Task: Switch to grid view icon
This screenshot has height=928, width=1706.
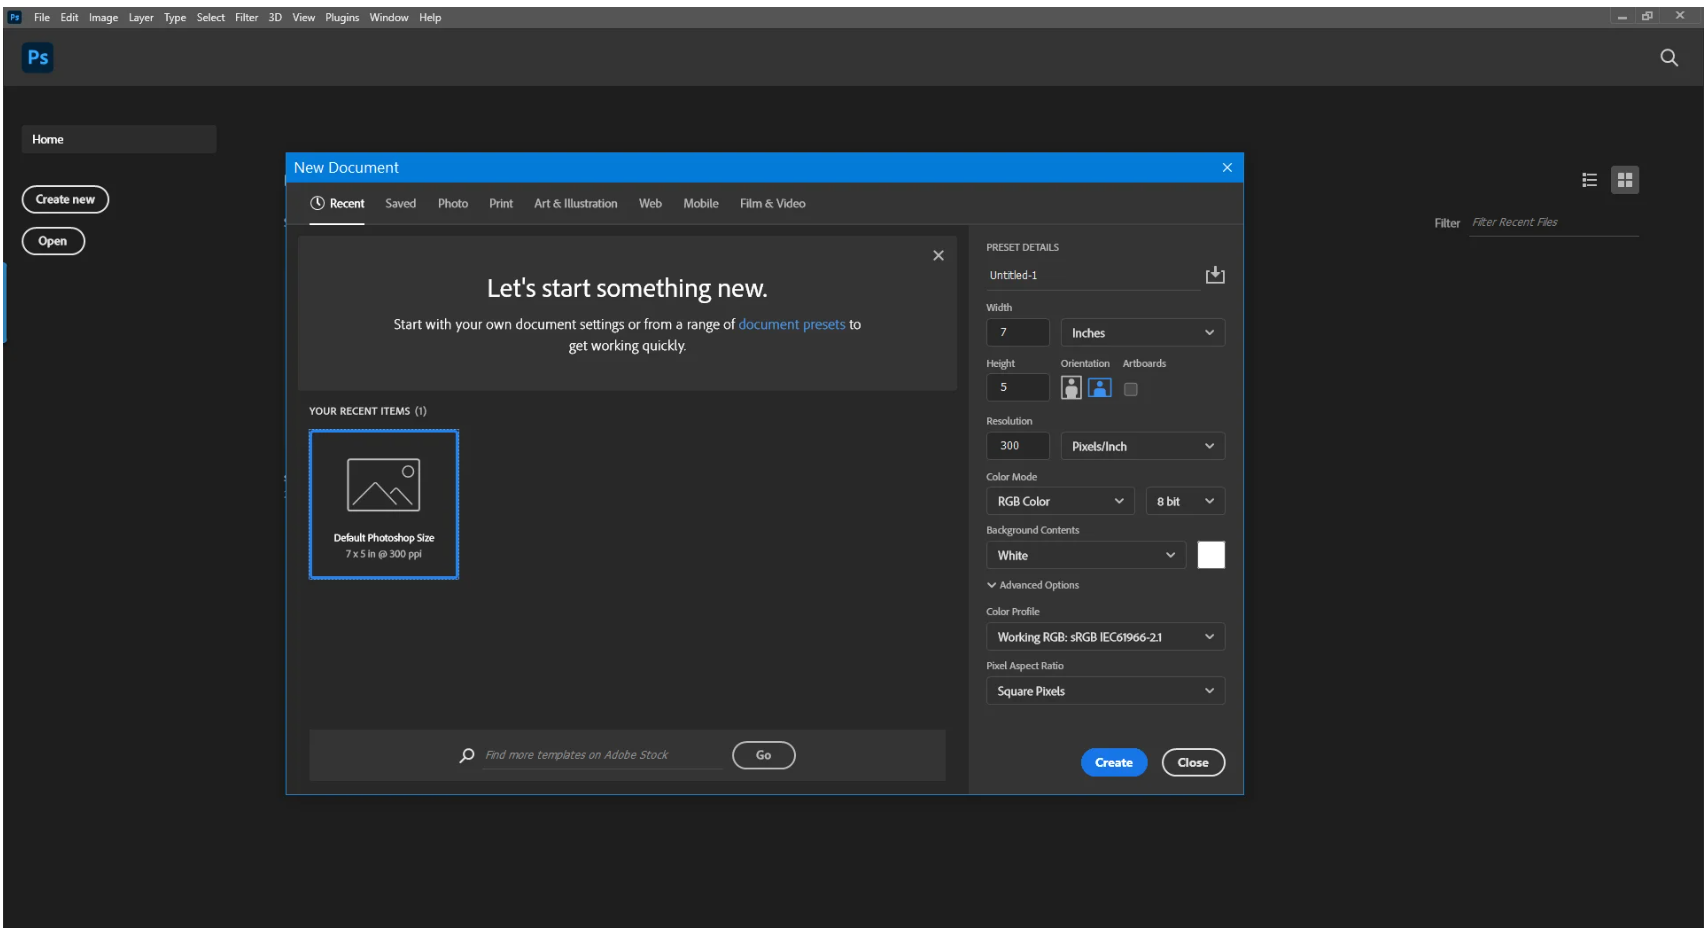Action: tap(1624, 180)
